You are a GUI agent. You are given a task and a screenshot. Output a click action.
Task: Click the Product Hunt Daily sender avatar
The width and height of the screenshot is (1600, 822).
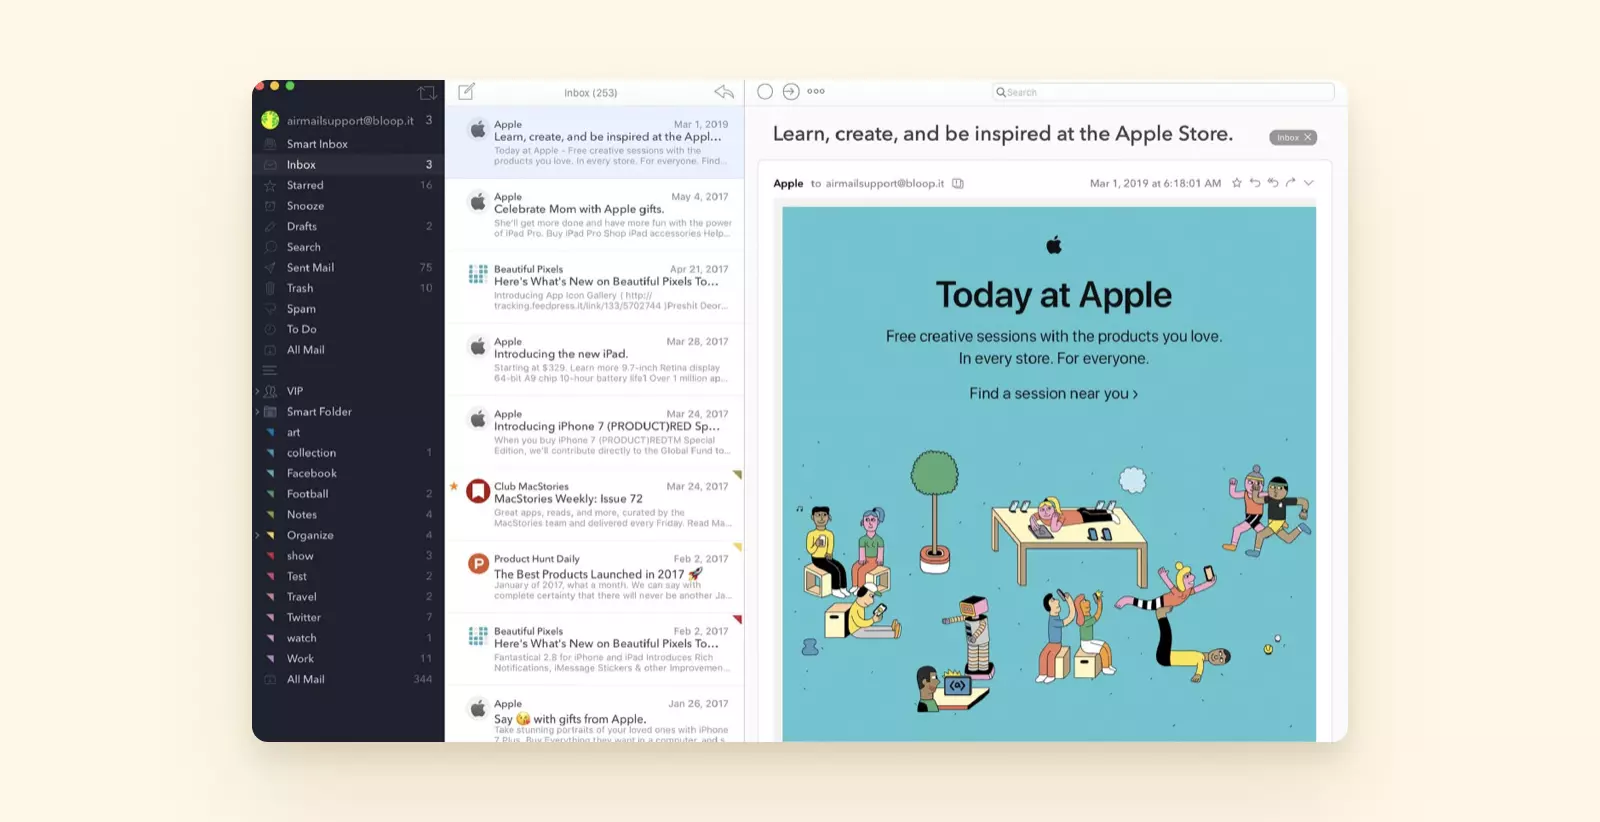[x=478, y=564]
